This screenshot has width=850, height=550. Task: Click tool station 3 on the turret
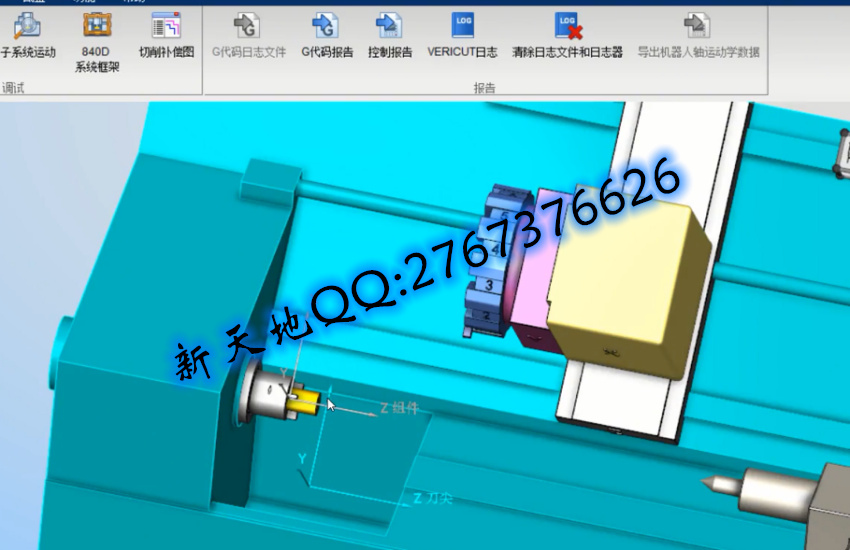coord(487,285)
